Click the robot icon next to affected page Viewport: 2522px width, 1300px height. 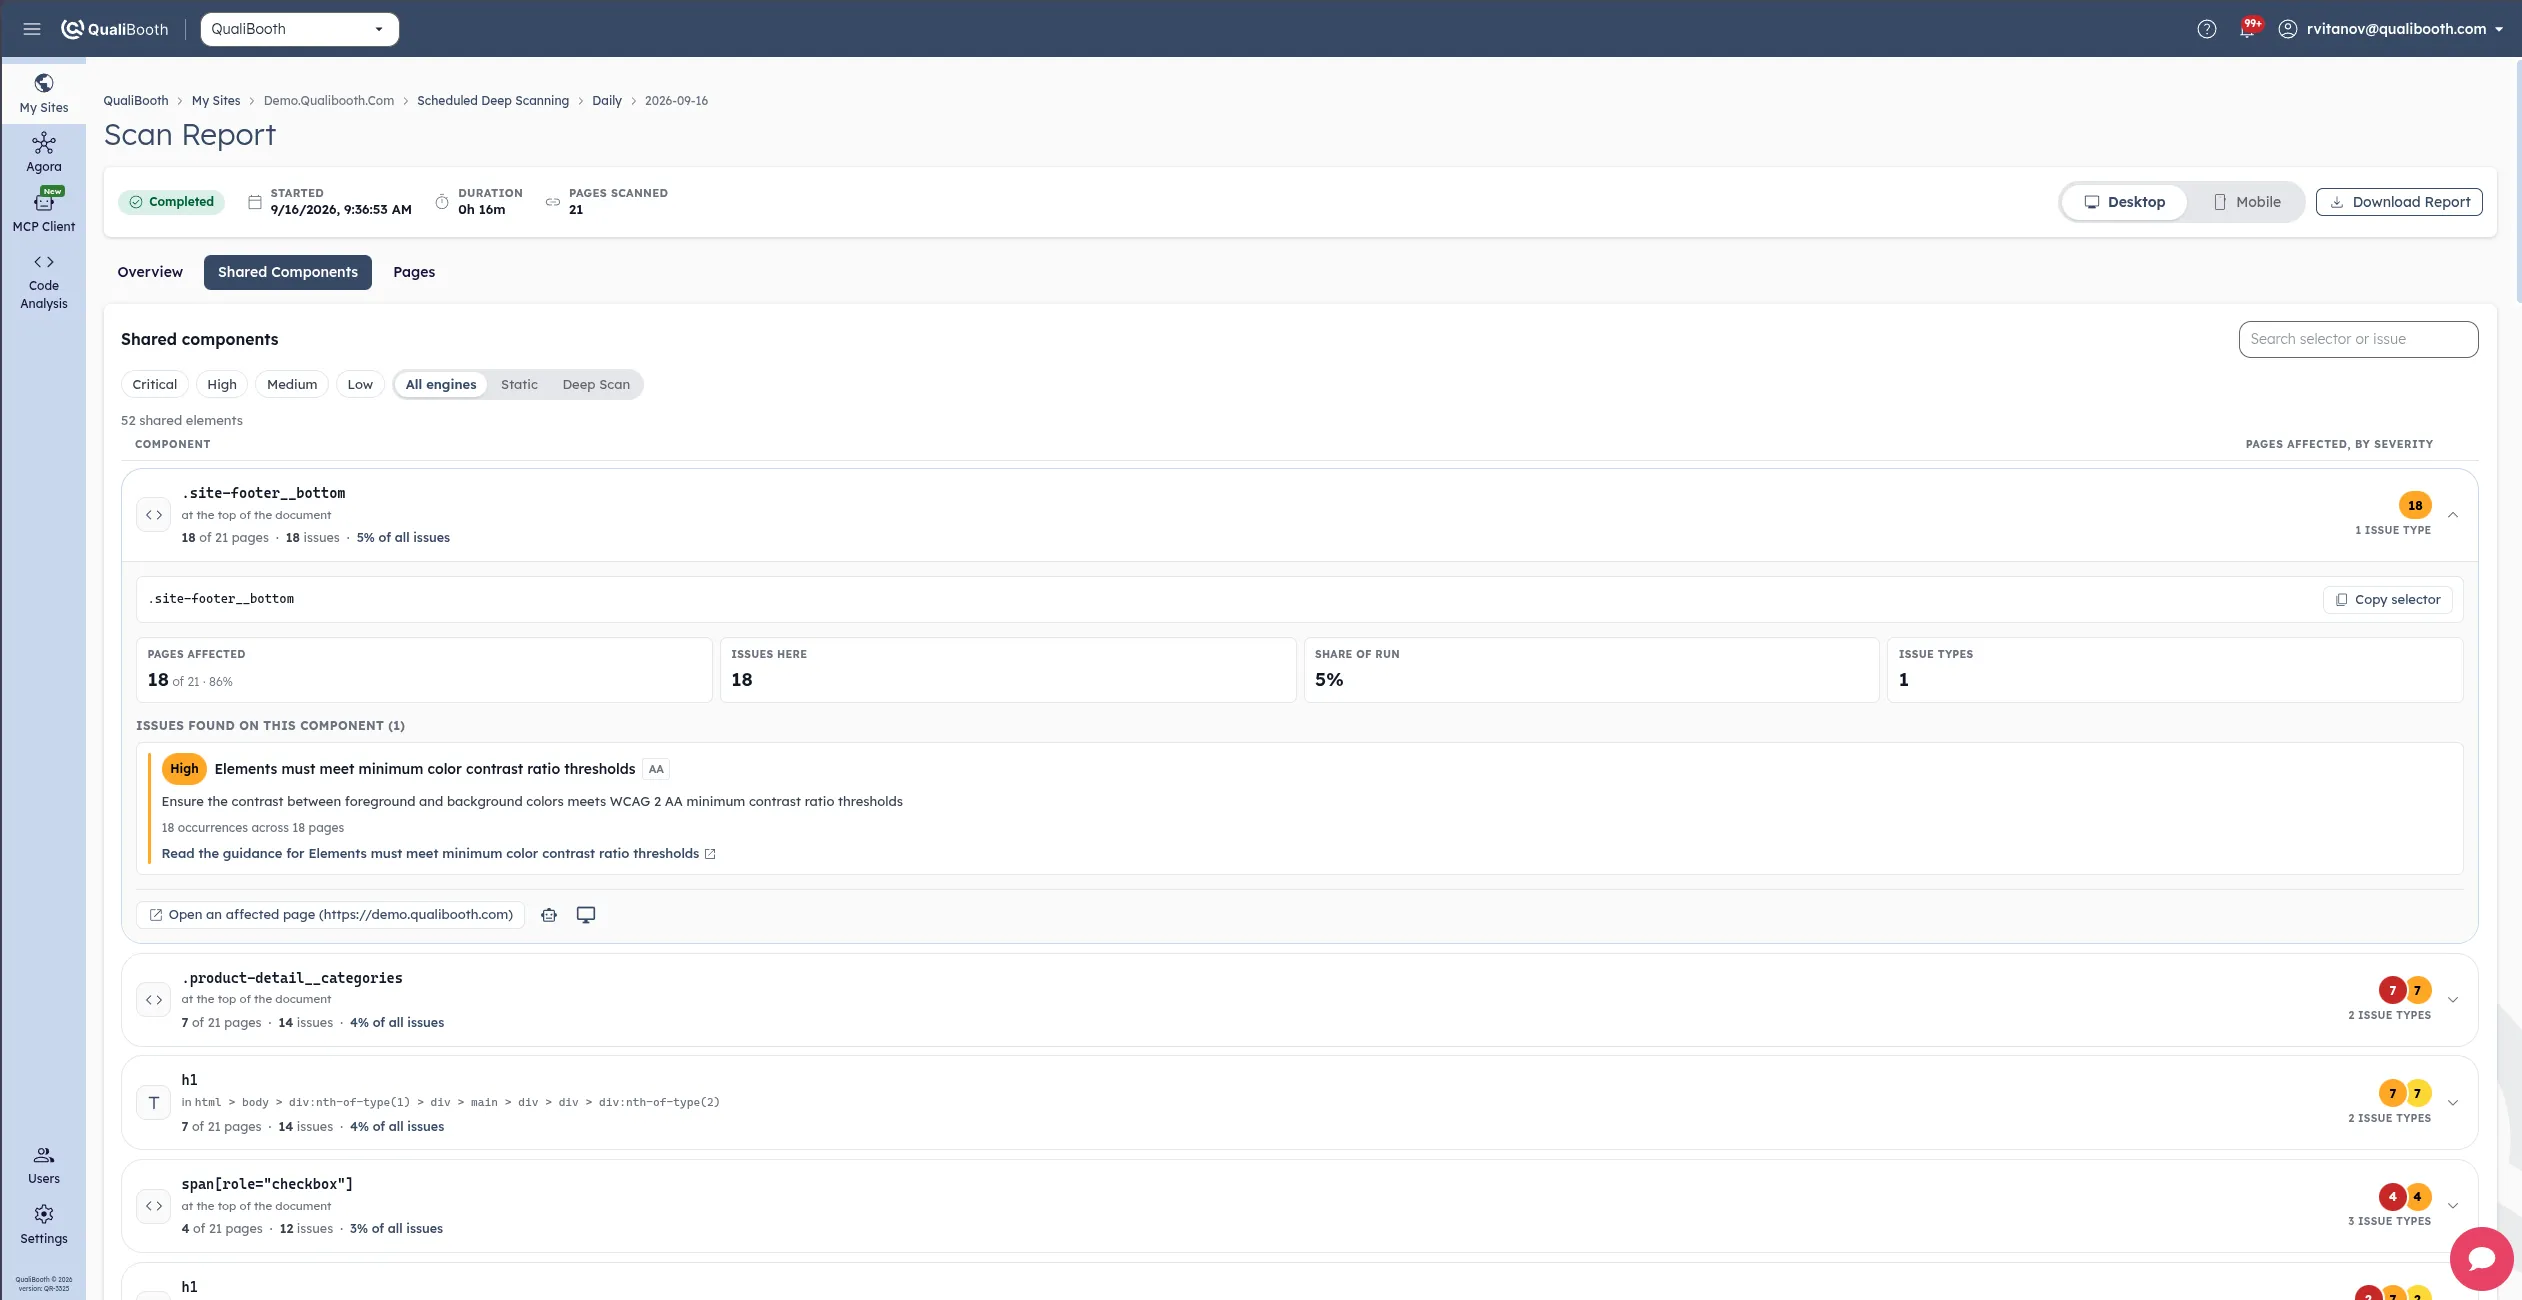tap(549, 915)
